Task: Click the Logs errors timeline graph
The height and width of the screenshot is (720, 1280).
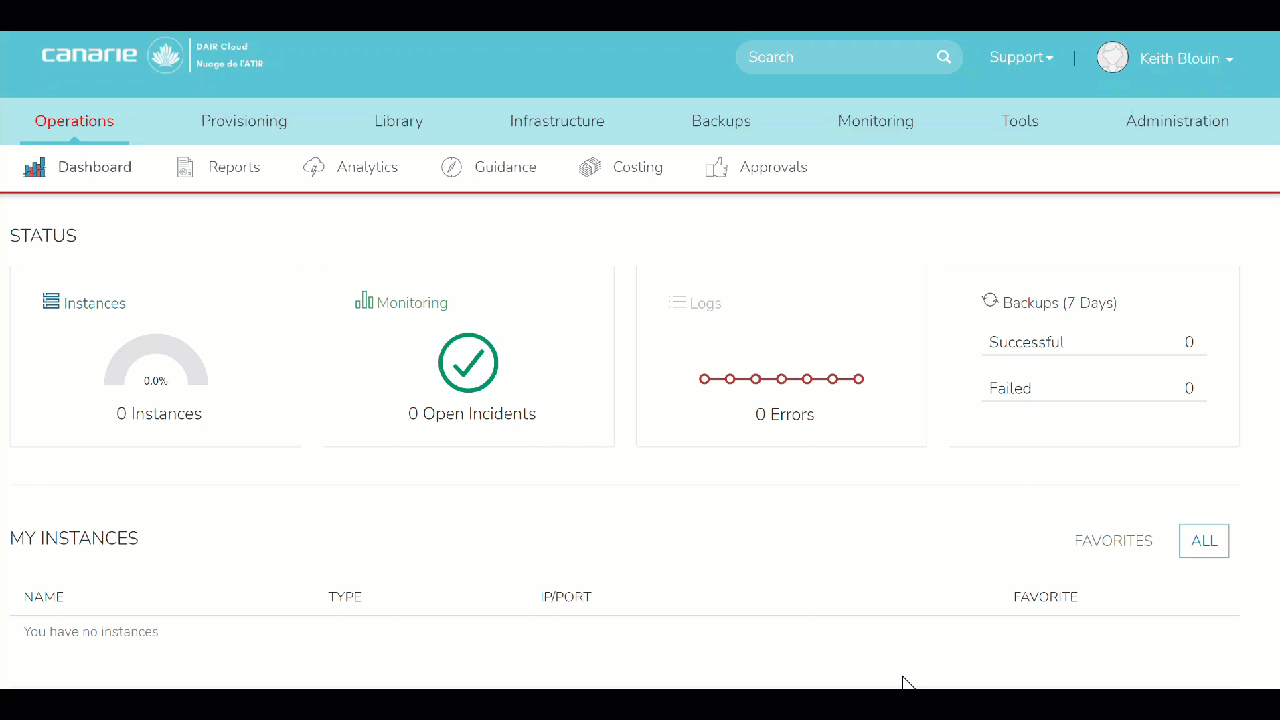Action: pos(781,379)
